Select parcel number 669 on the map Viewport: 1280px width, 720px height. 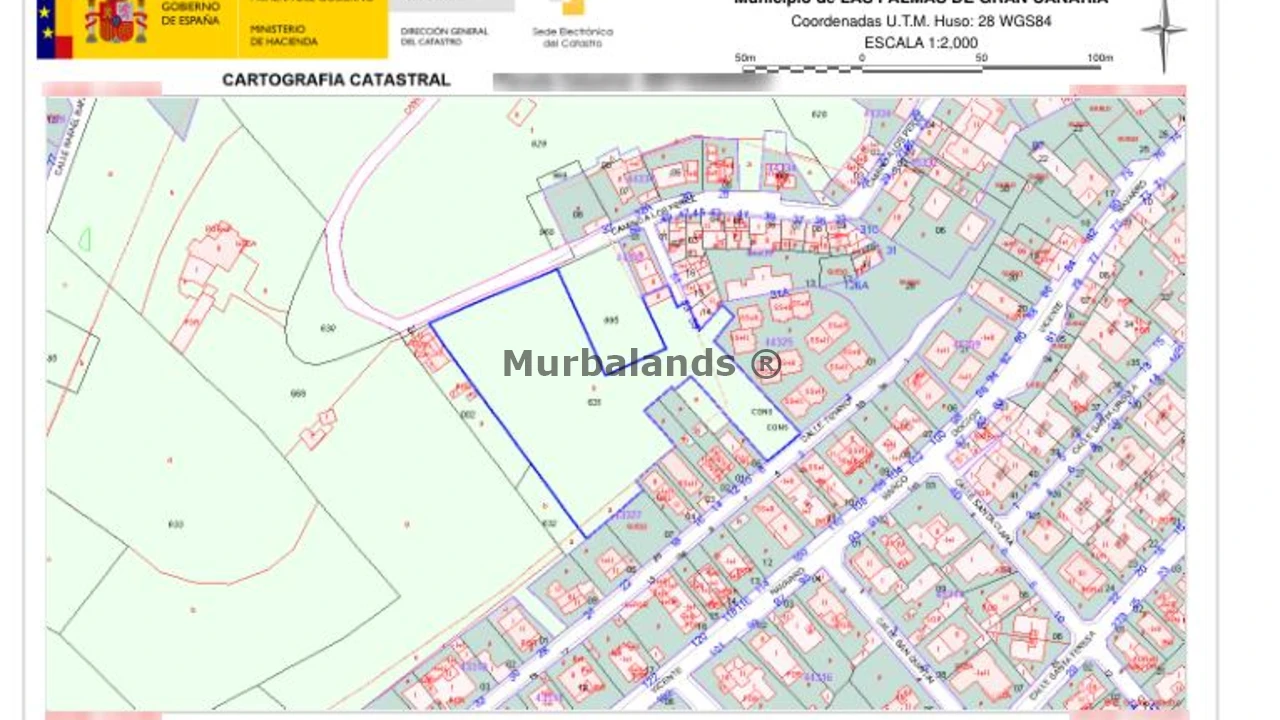click(297, 394)
